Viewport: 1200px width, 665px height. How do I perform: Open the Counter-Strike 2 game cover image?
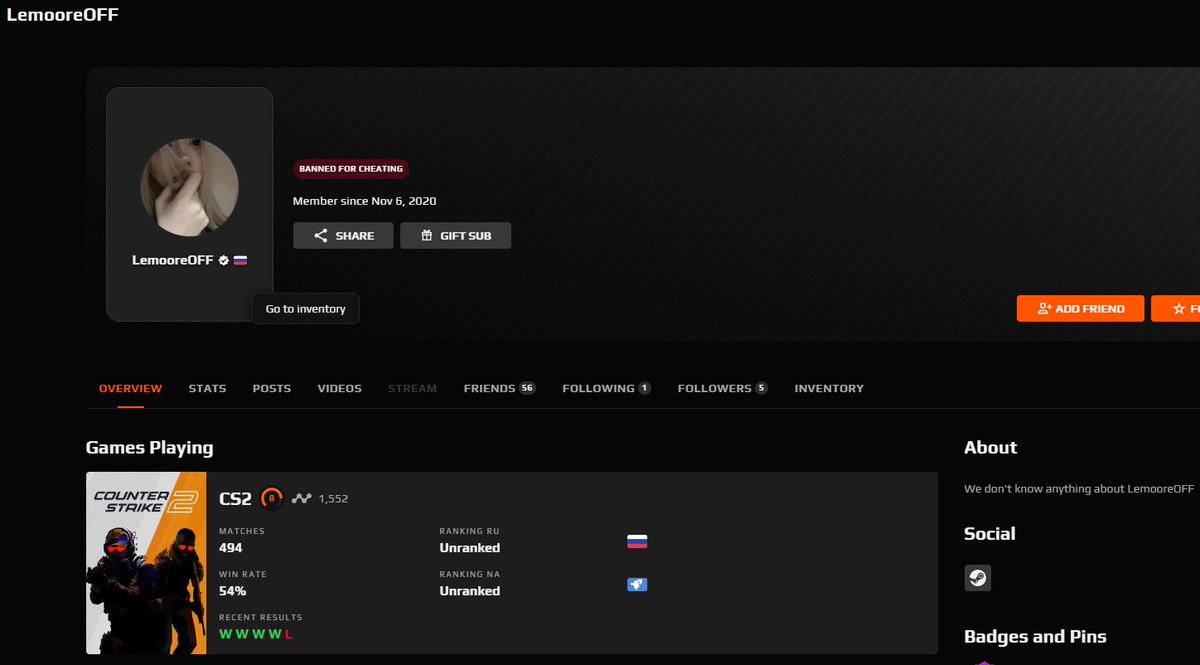146,563
